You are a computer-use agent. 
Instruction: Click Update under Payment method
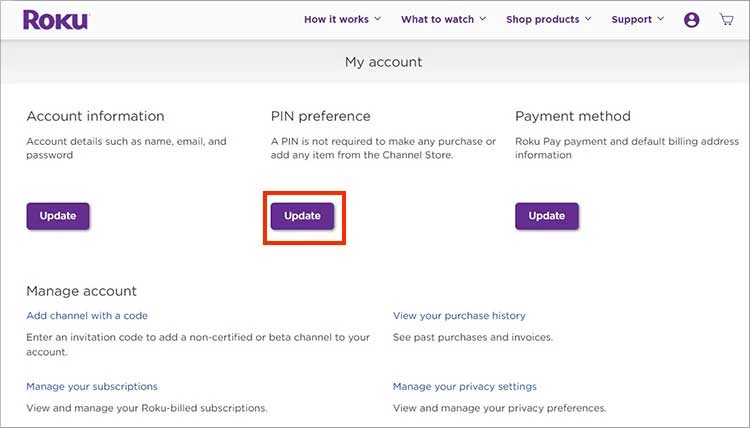coord(547,216)
